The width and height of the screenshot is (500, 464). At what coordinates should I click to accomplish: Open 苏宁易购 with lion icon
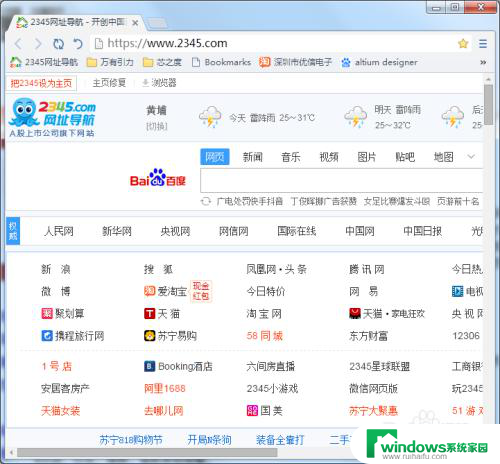click(x=170, y=336)
